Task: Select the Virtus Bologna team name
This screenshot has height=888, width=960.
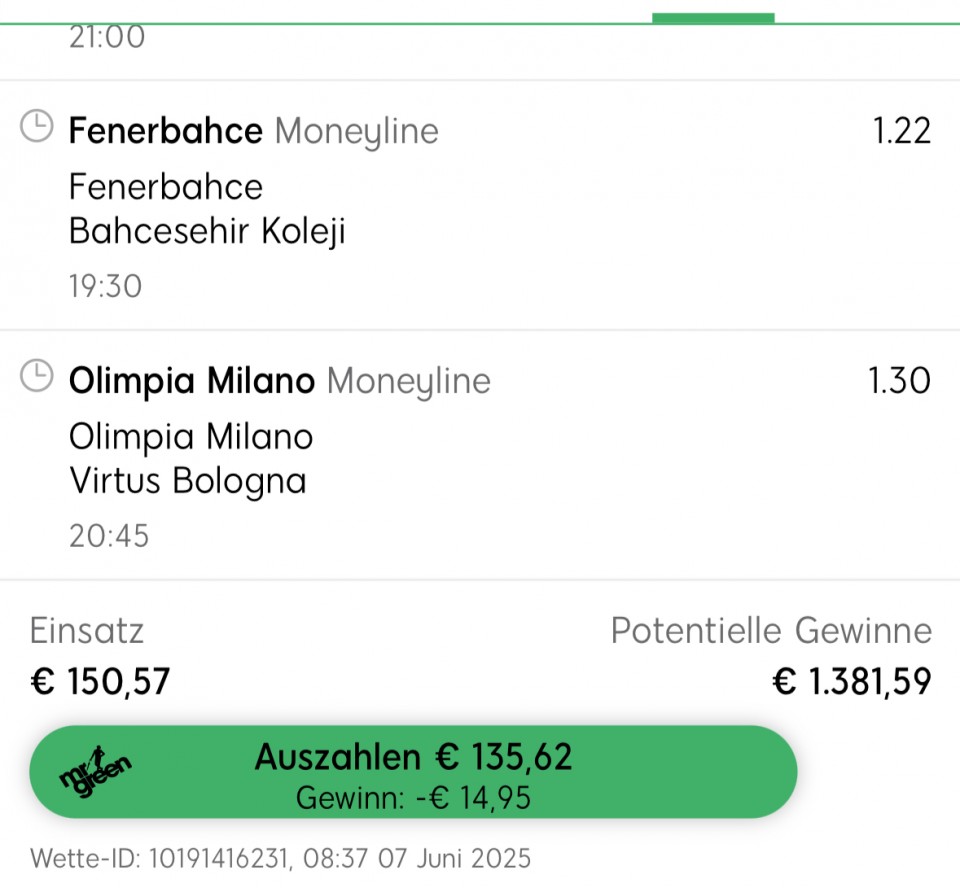Action: coord(187,481)
